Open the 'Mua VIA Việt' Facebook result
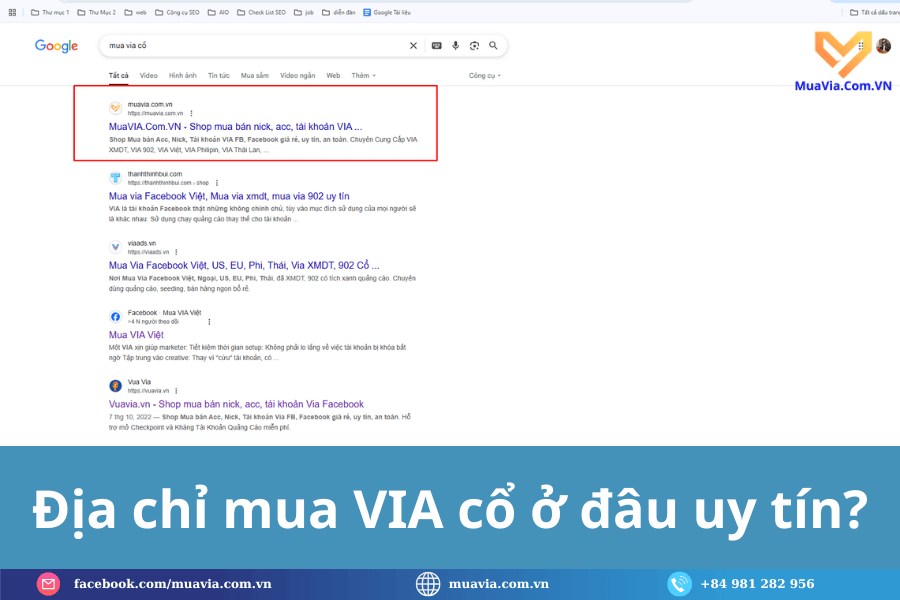Image resolution: width=900 pixels, height=600 pixels. click(136, 335)
